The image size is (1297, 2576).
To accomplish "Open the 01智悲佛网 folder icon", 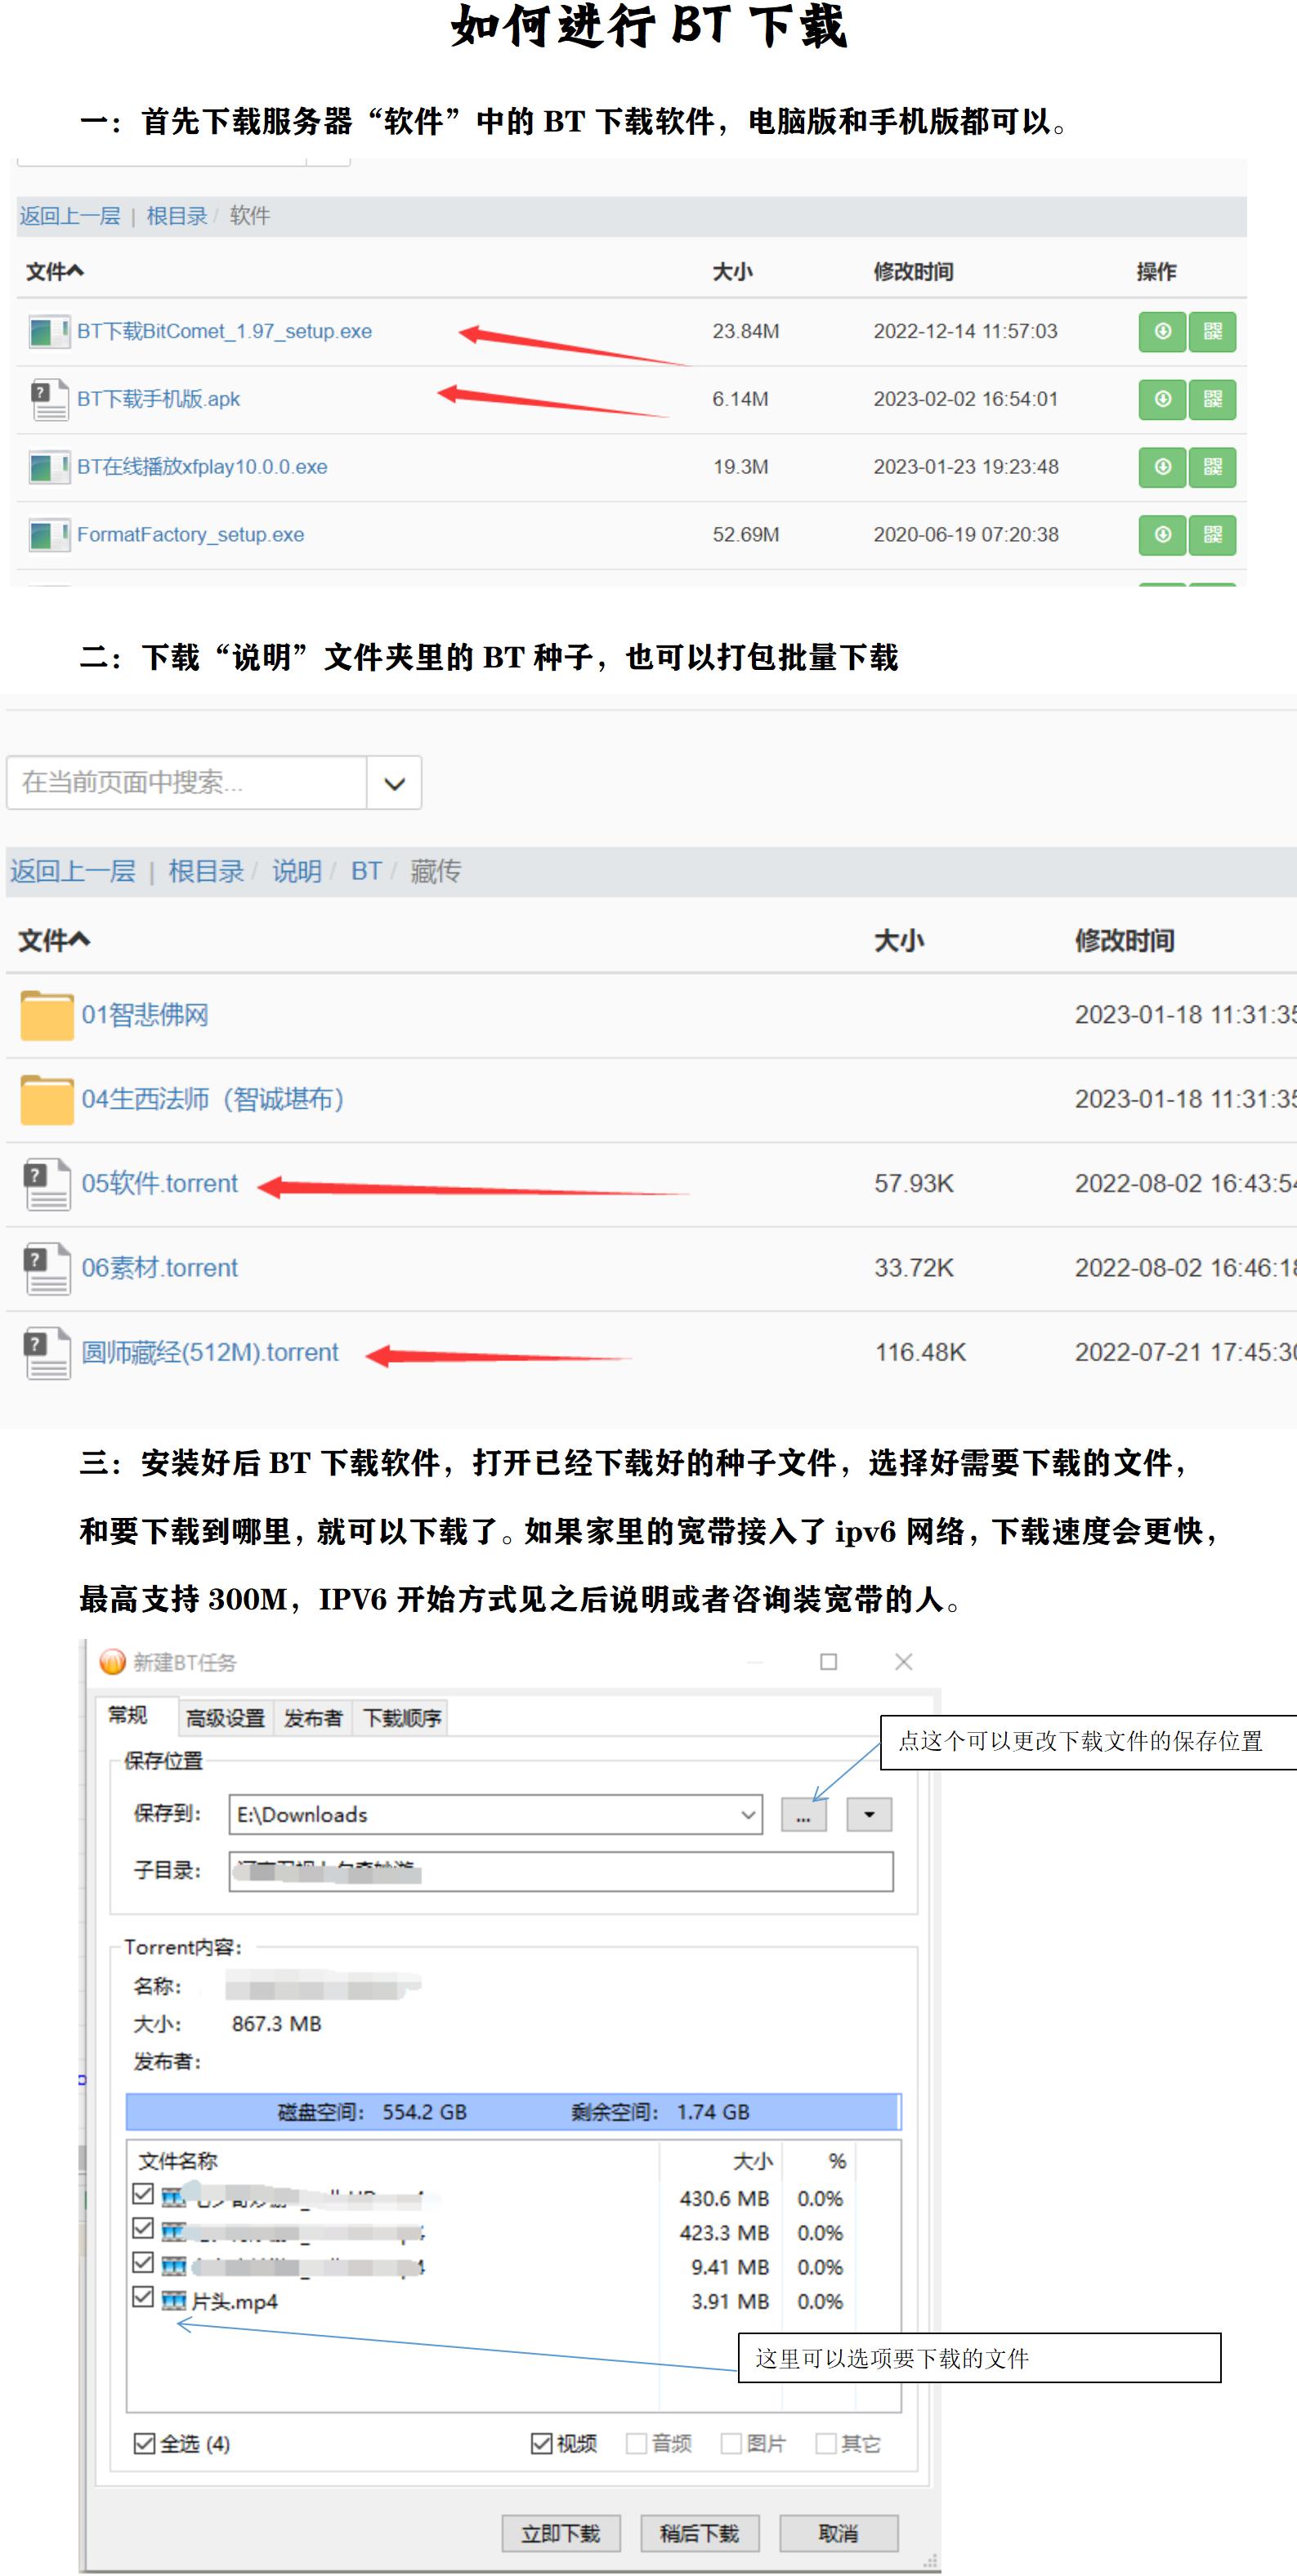I will pos(46,1015).
